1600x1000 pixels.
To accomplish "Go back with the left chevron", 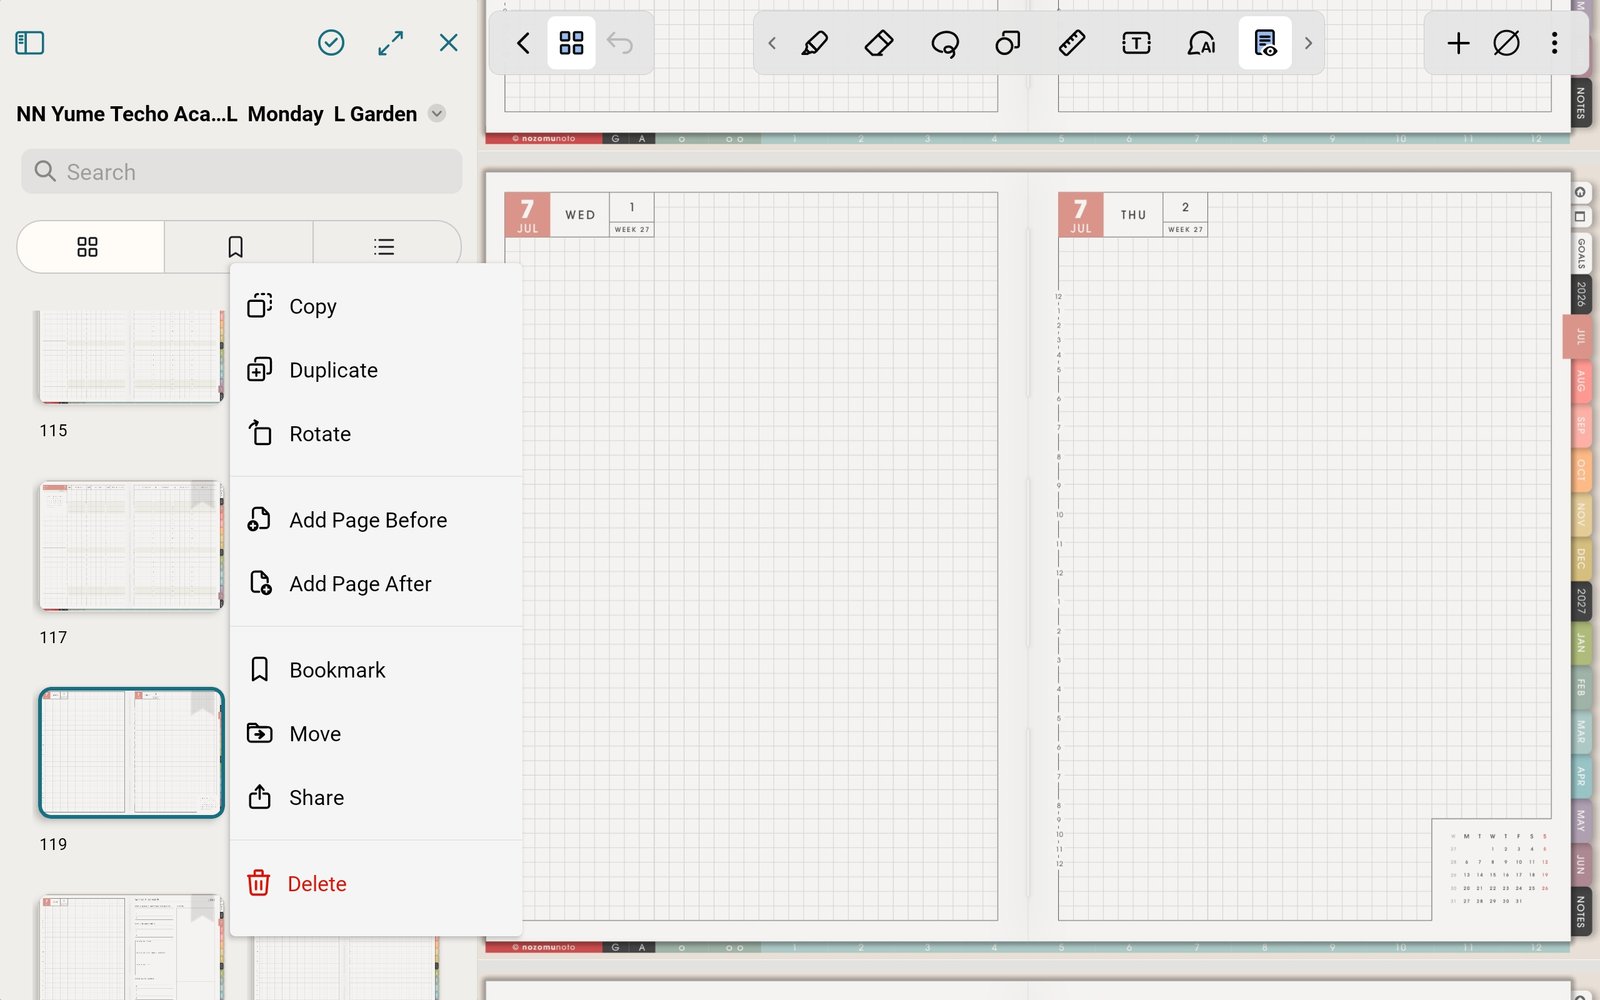I will [x=523, y=43].
